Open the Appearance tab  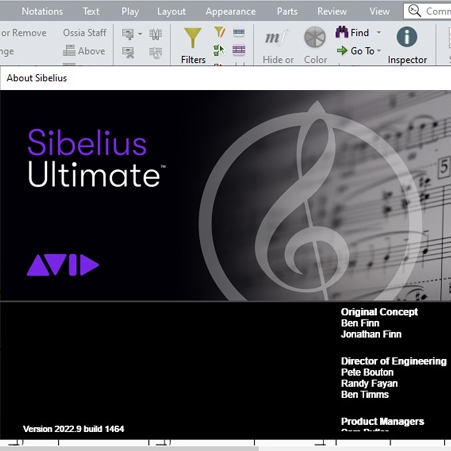click(230, 12)
